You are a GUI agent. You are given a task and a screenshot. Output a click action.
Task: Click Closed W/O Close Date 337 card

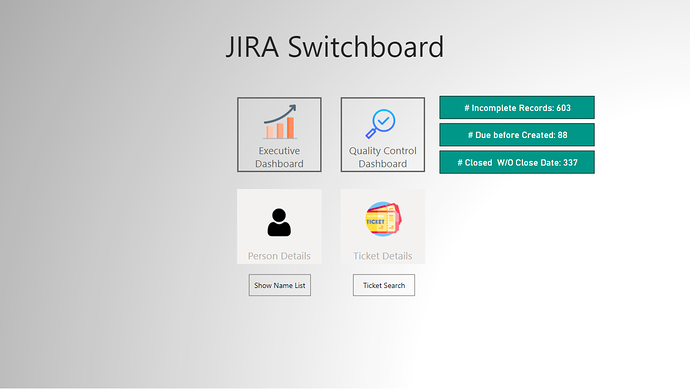coord(517,162)
